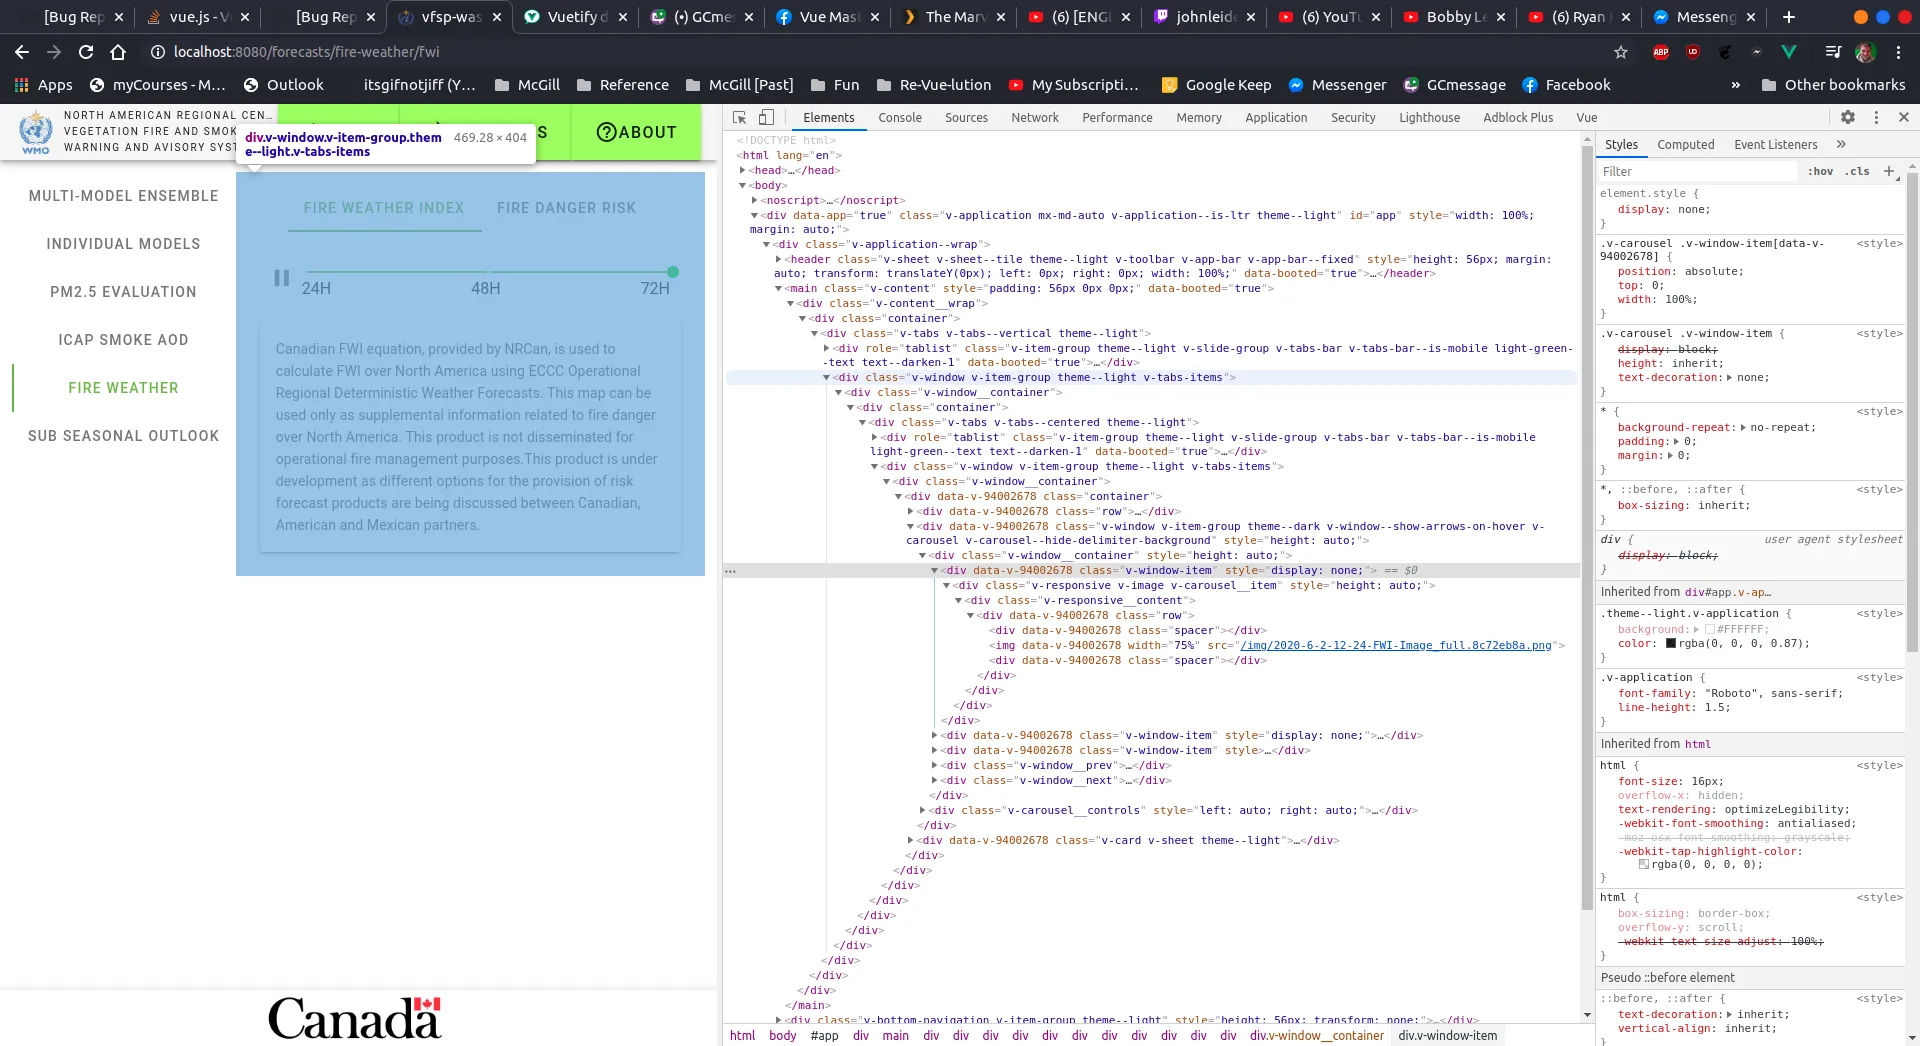Open the Reference bookmarks folder
Screen dimensions: 1920x1046
(x=623, y=85)
